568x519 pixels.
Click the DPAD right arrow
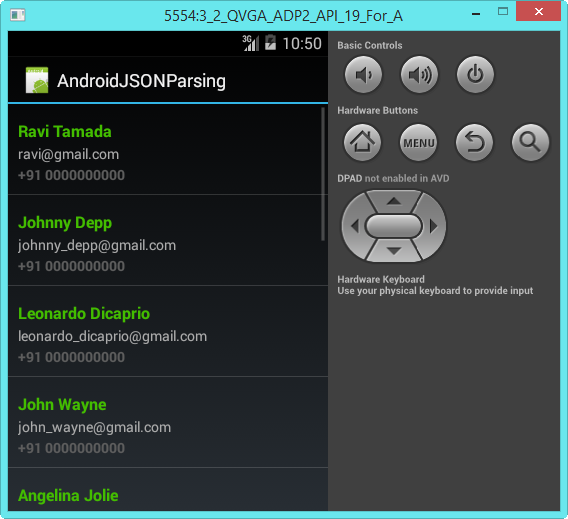tap(433, 226)
